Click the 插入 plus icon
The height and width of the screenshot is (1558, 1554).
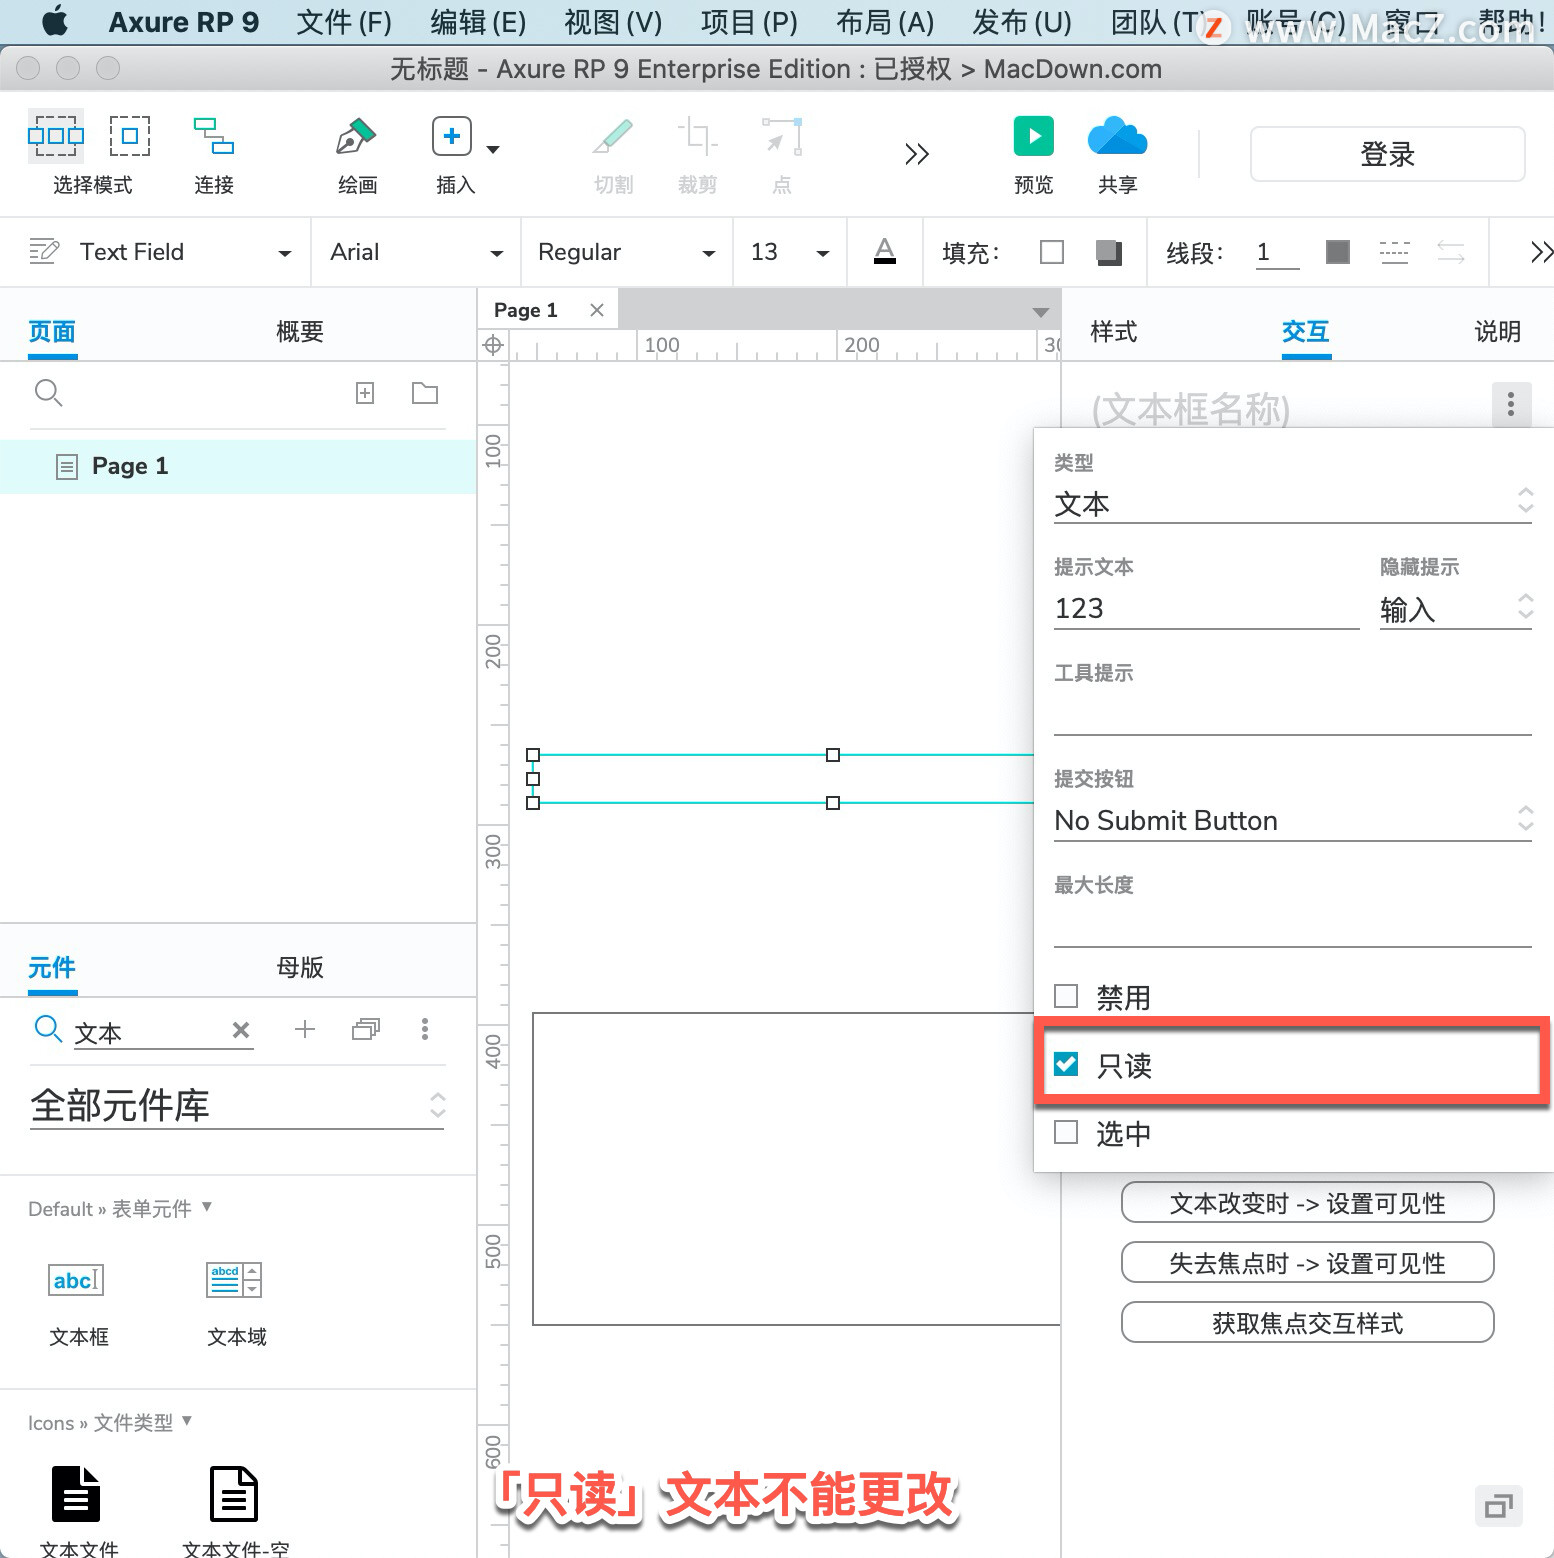tap(452, 136)
